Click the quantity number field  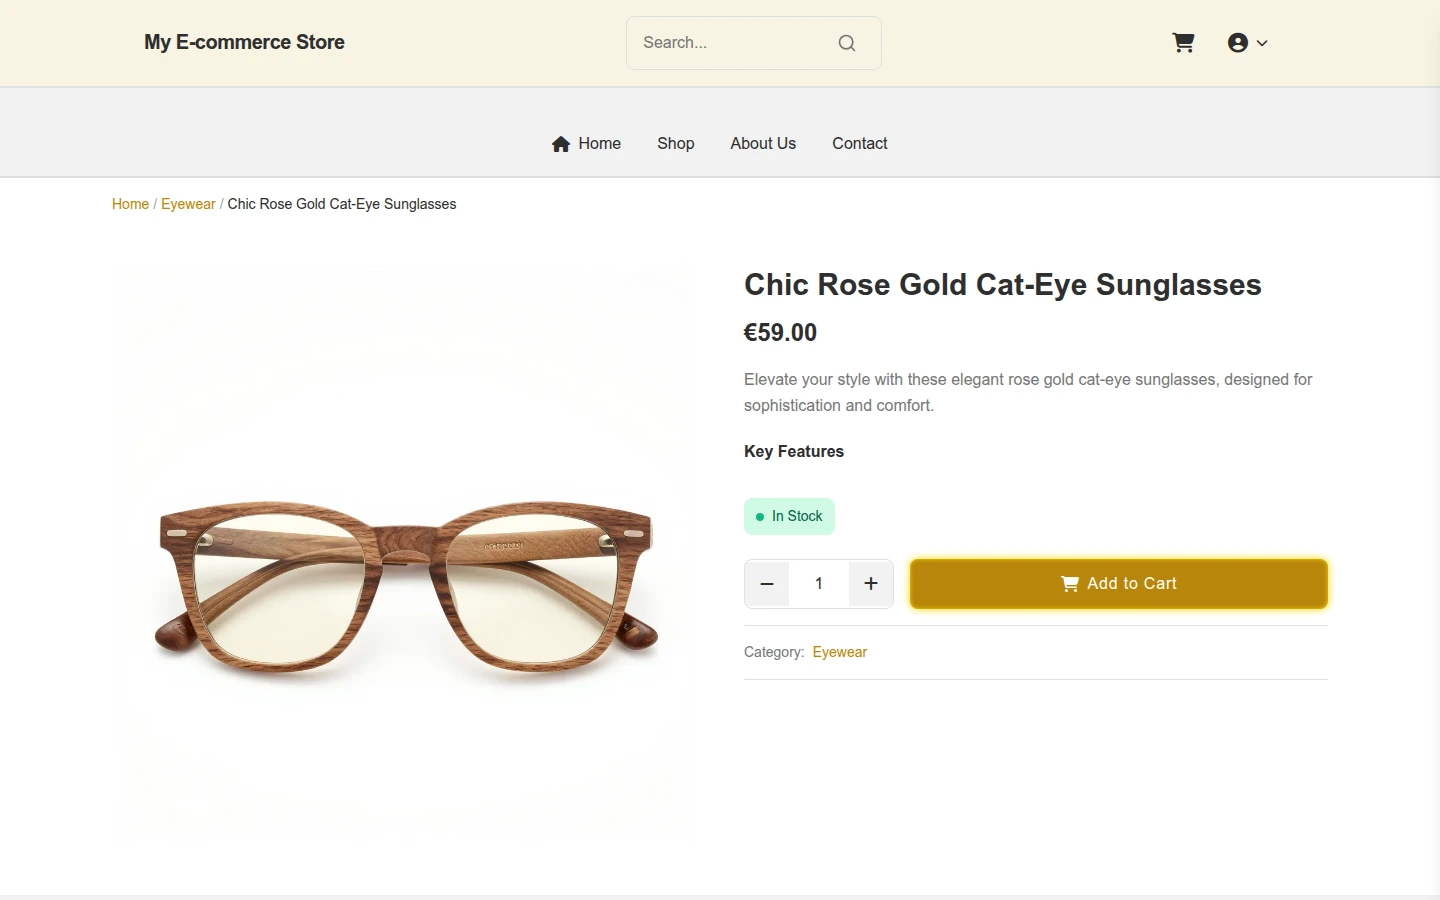(x=819, y=584)
